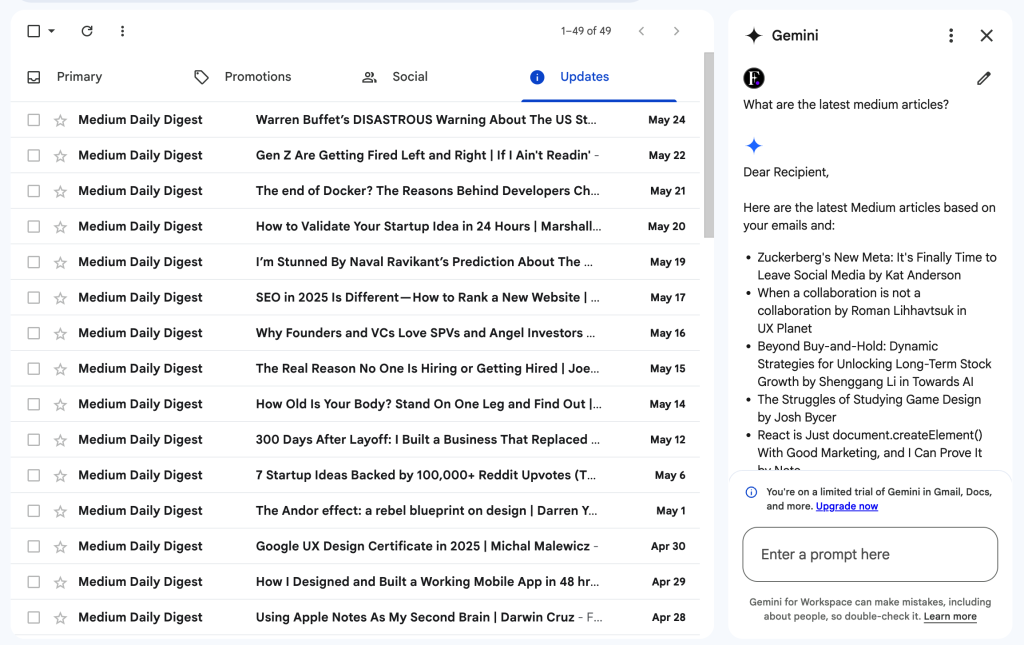The width and height of the screenshot is (1024, 645).
Task: Toggle the select all emails checkbox
Action: pyautogui.click(x=34, y=31)
